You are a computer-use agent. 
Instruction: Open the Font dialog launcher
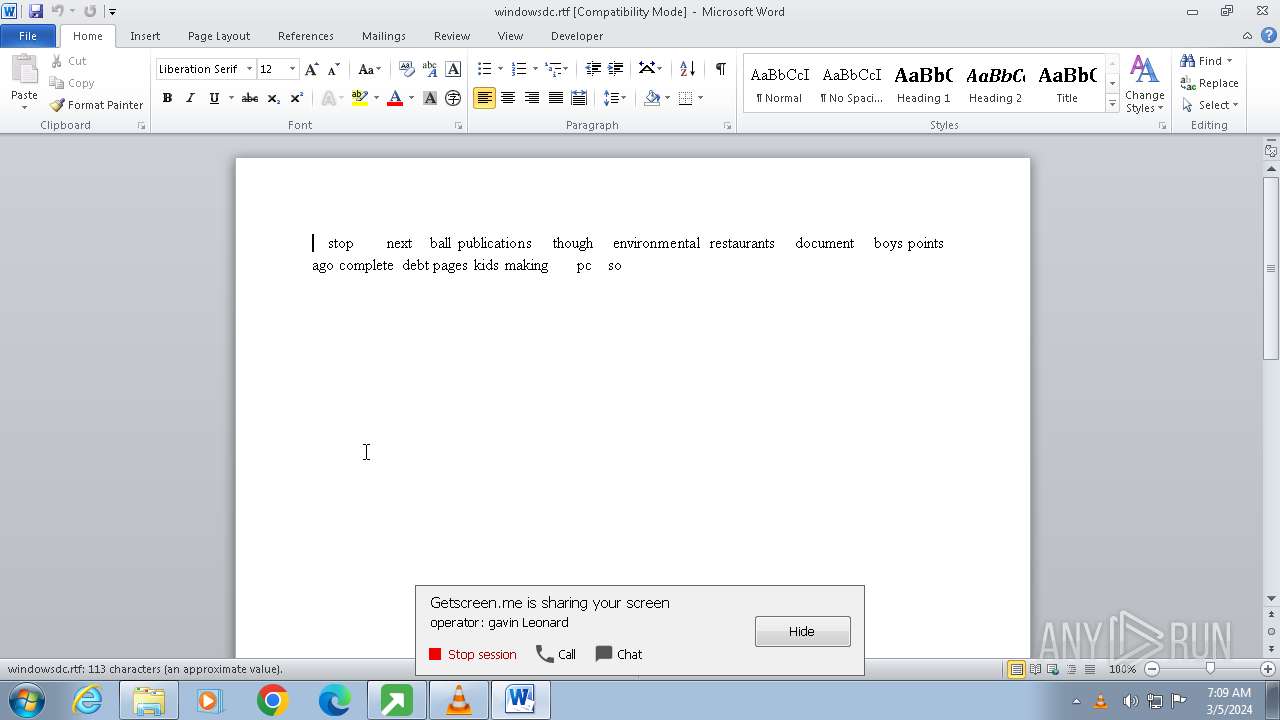[x=459, y=126]
